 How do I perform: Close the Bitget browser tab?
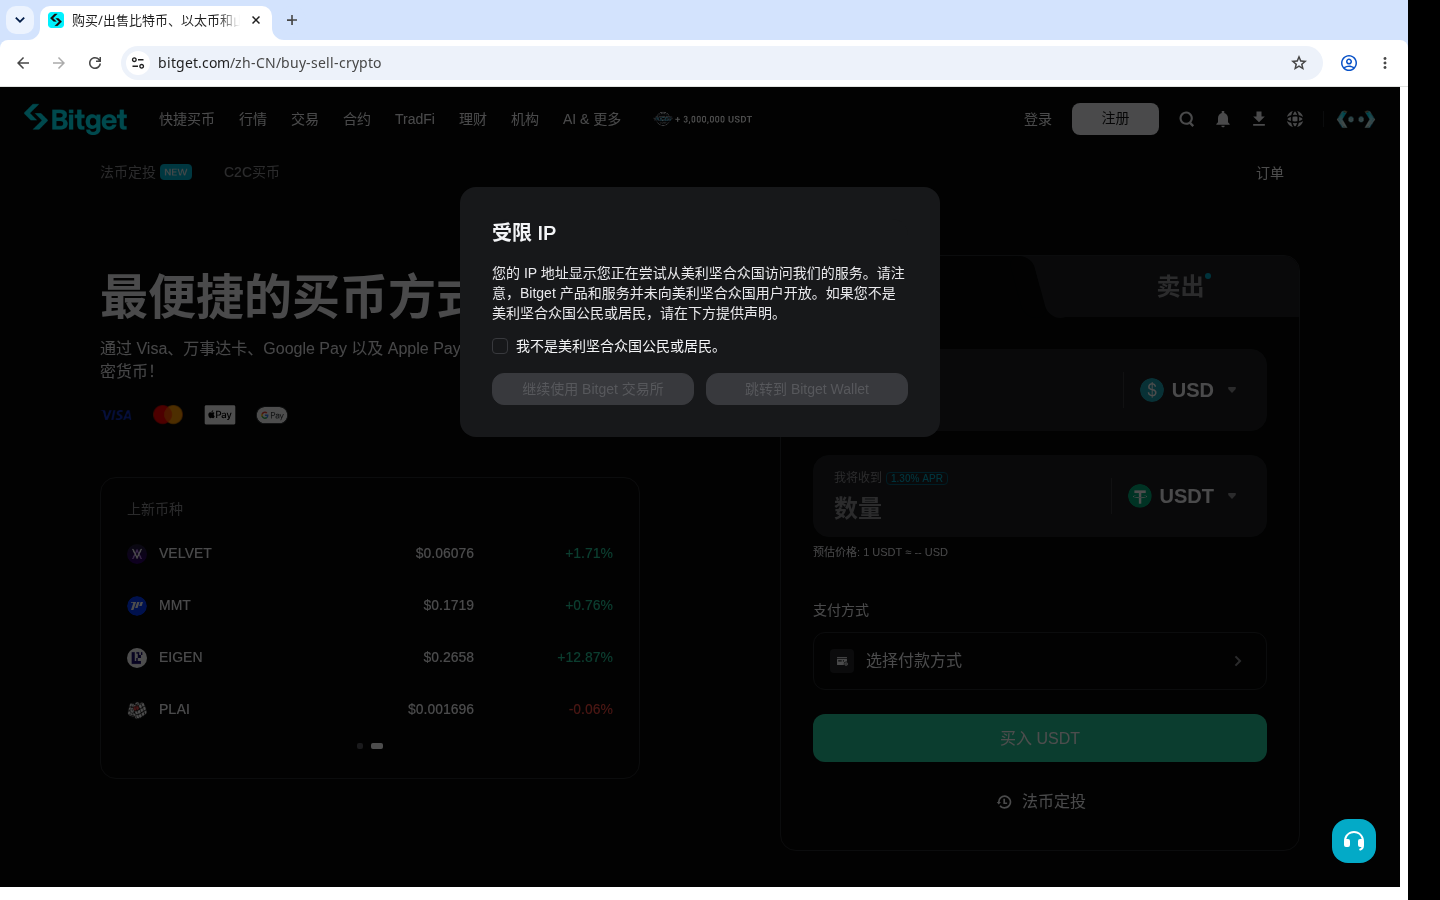tap(256, 20)
